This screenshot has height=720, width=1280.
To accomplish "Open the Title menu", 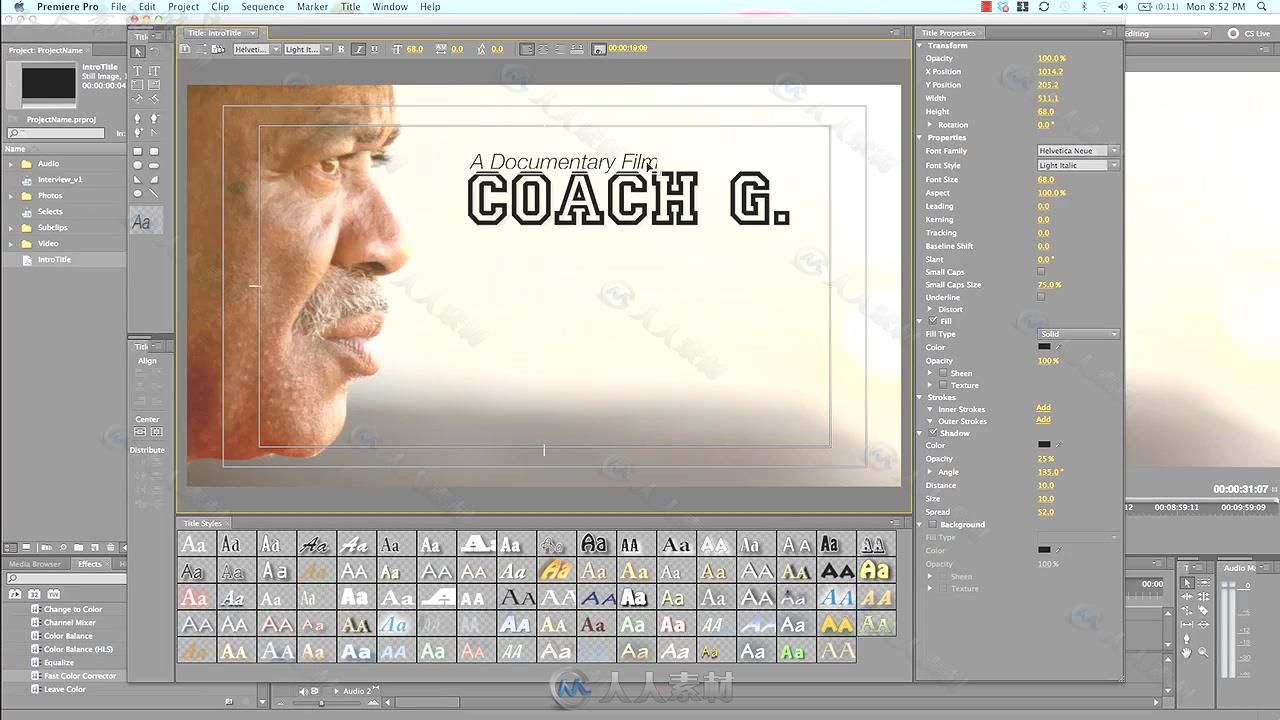I will click(x=350, y=7).
